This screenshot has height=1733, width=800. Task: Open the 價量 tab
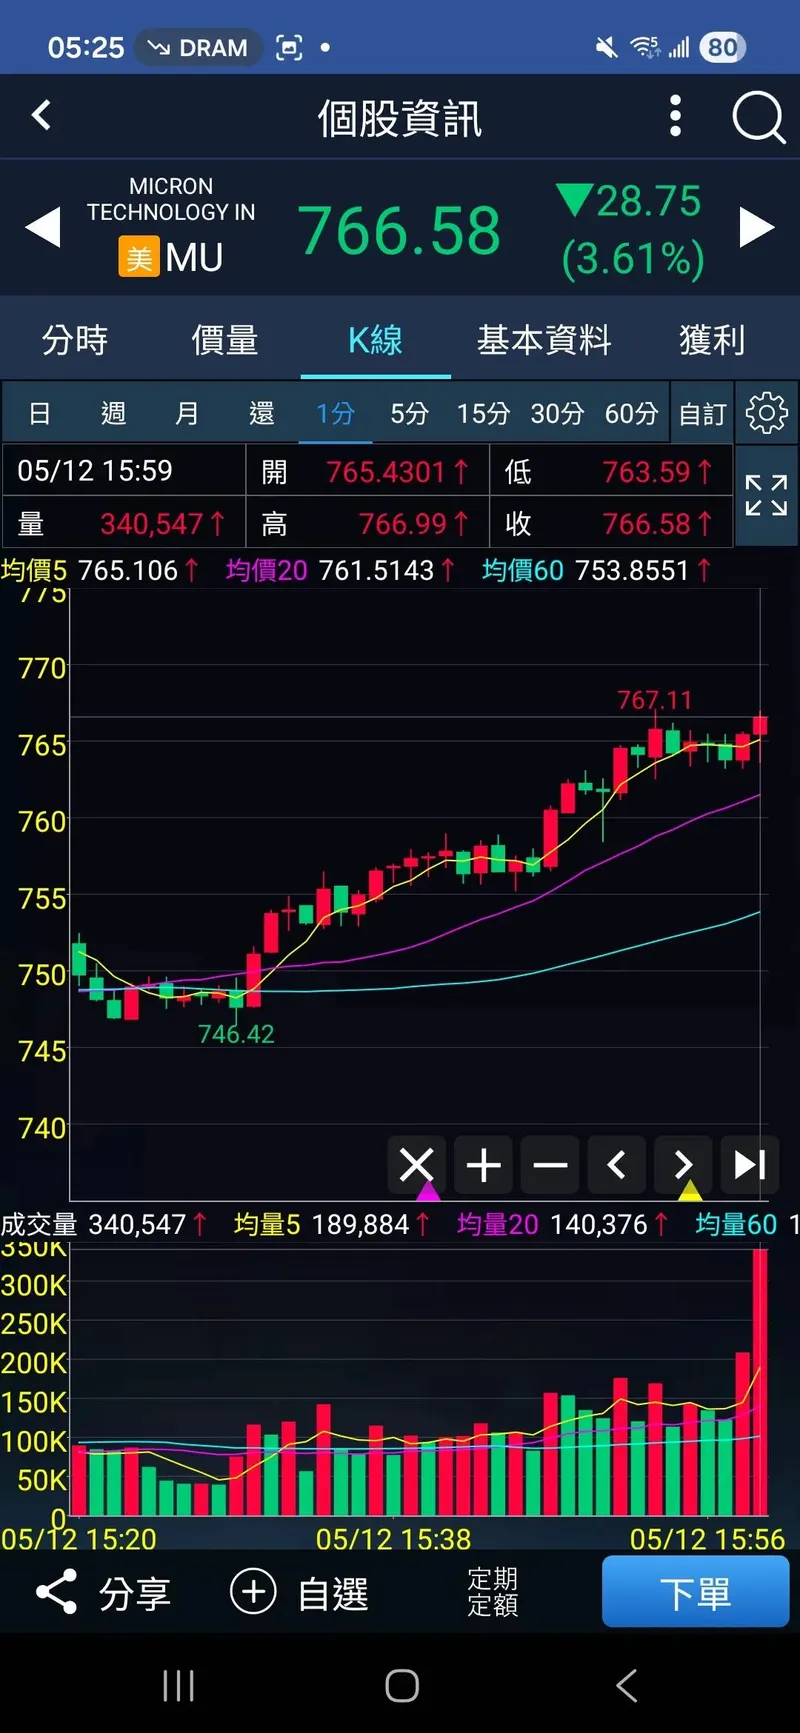(x=225, y=340)
